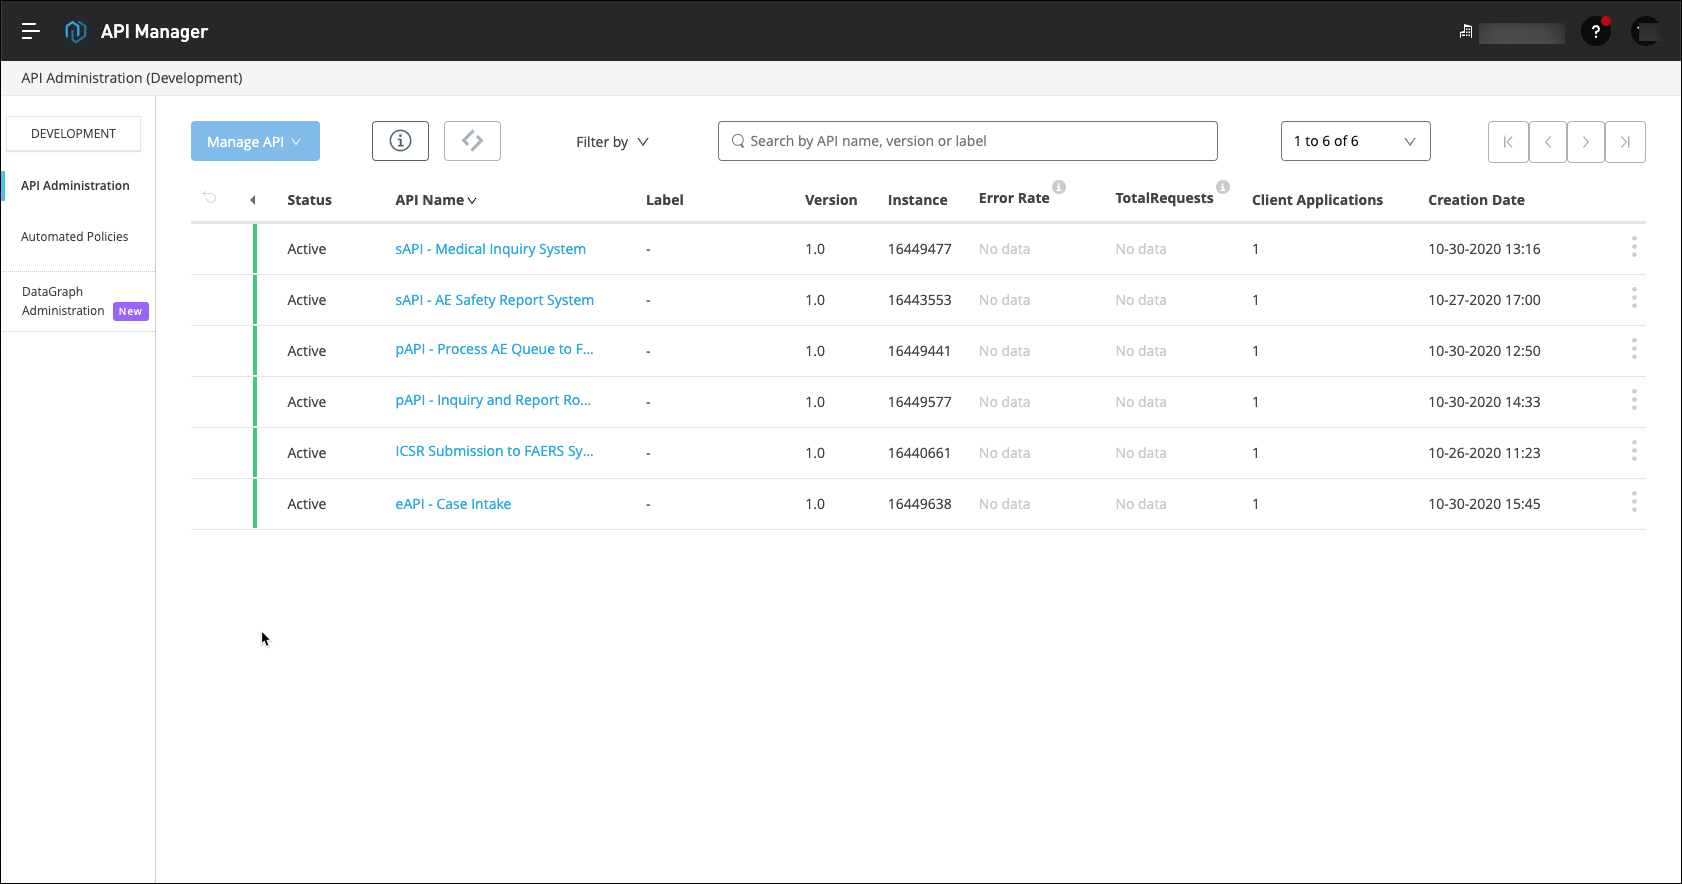Click the DEVELOPMENT environment button
Viewport: 1682px width, 884px height.
pyautogui.click(x=73, y=134)
